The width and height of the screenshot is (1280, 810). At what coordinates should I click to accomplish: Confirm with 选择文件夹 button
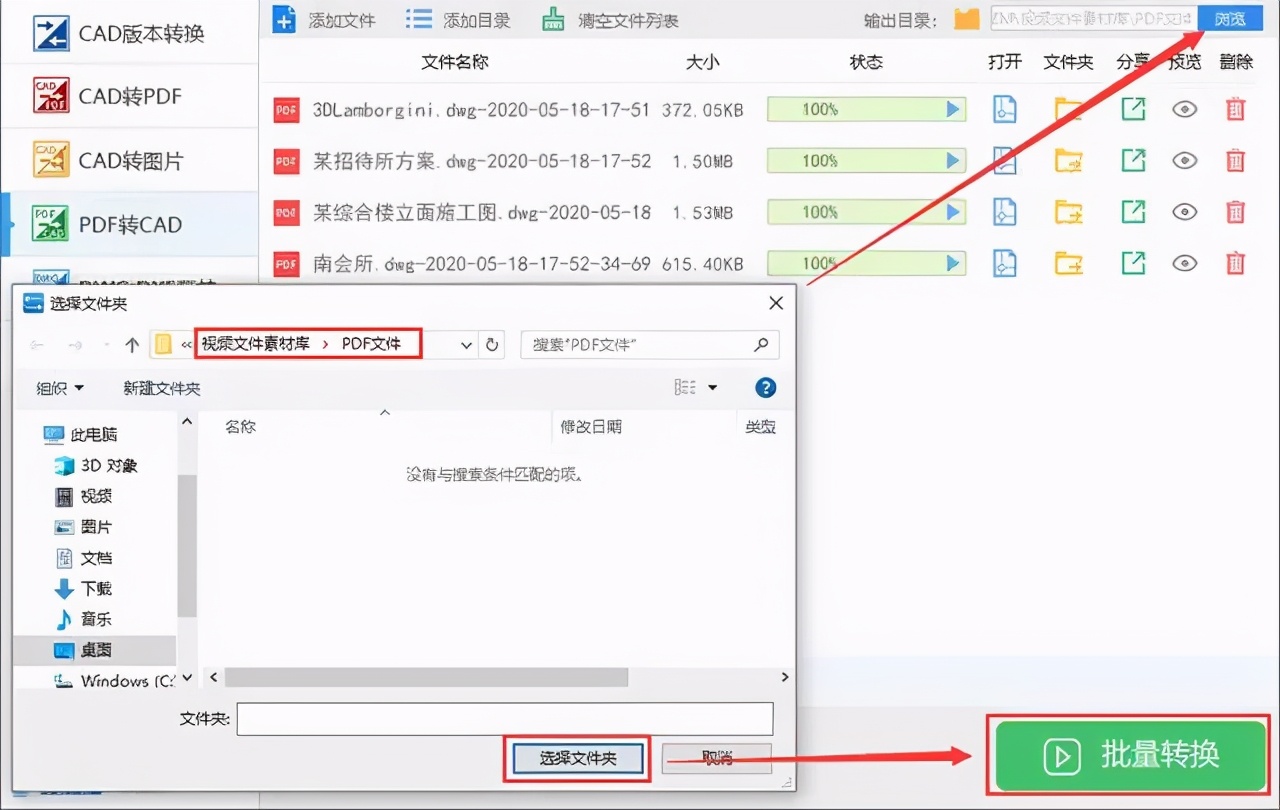click(x=578, y=758)
